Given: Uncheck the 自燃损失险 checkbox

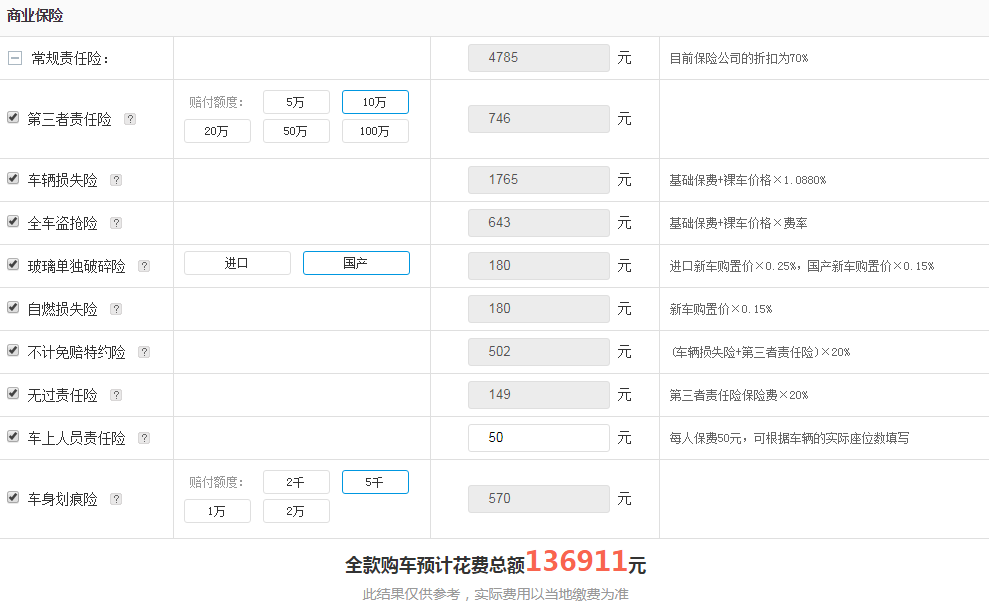Looking at the screenshot, I should (13, 307).
